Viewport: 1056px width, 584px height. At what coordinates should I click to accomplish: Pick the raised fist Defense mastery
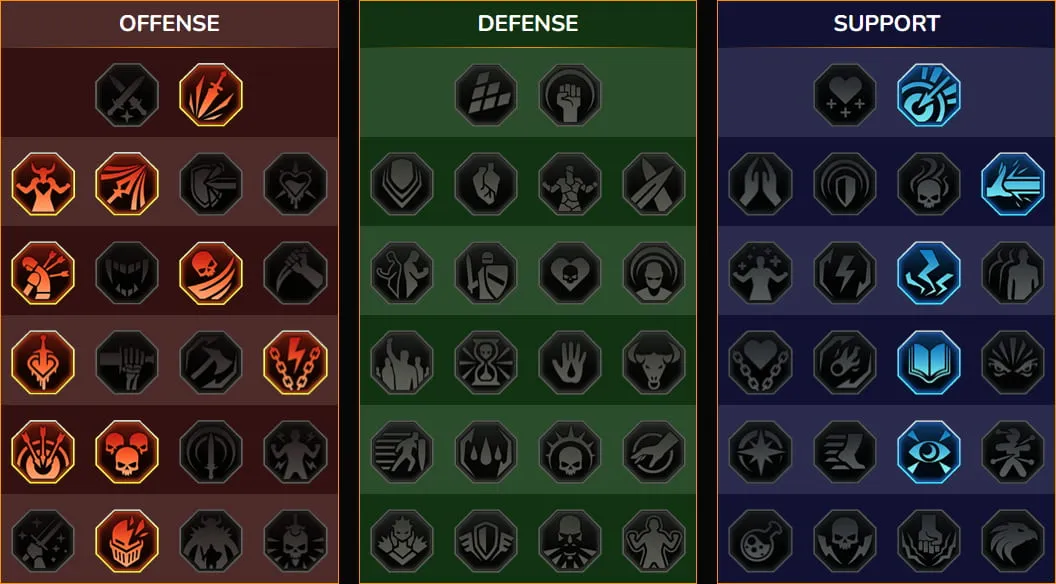pos(570,94)
